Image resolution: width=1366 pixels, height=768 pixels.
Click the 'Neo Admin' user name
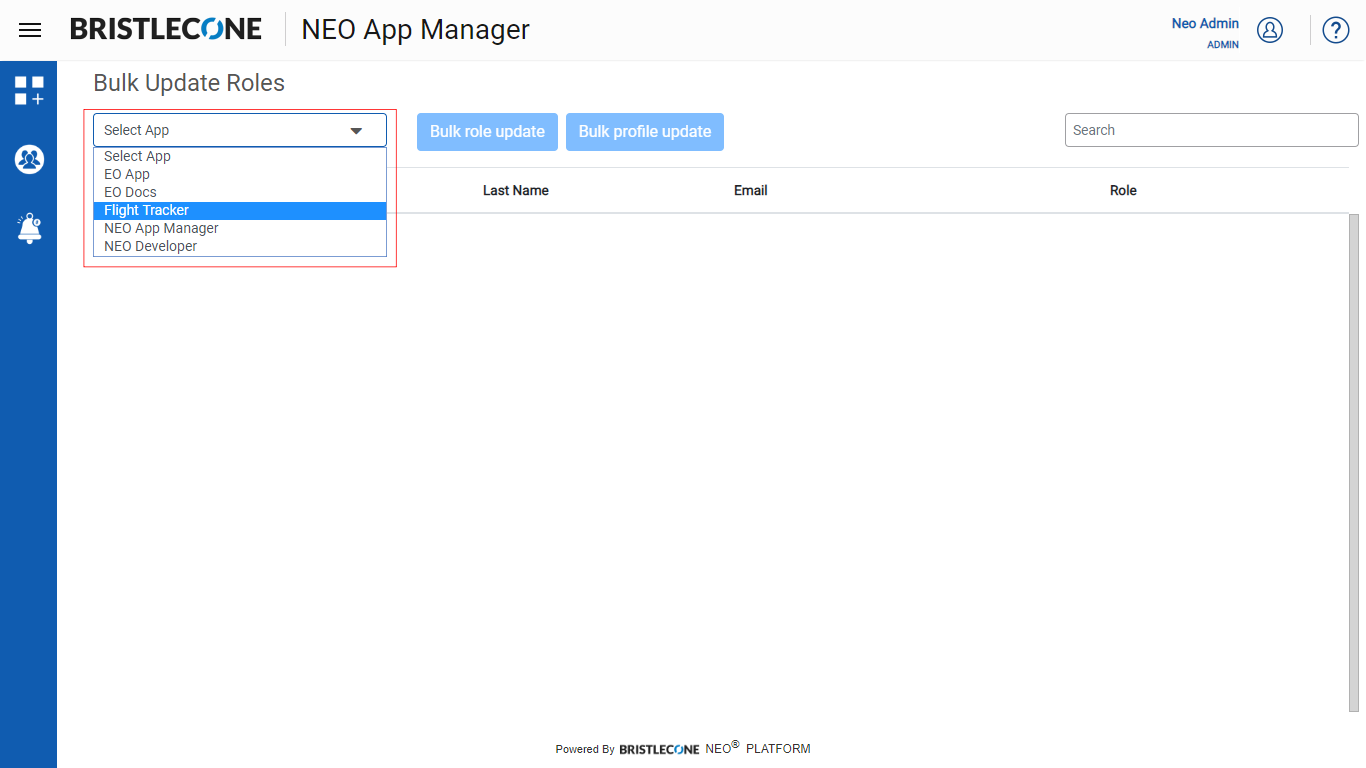pyautogui.click(x=1205, y=23)
